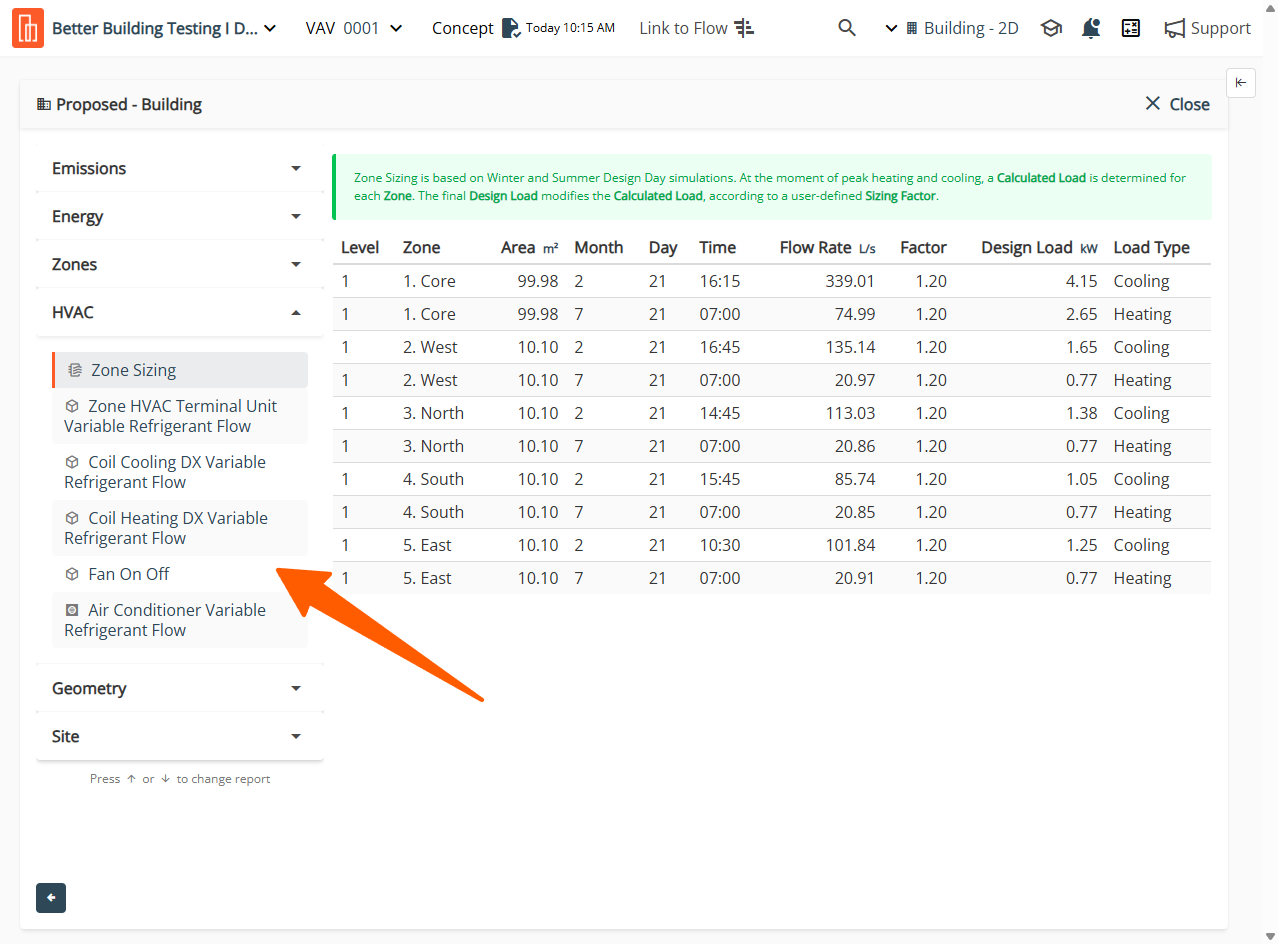Open search with the magnifying glass icon
The width and height of the screenshot is (1278, 944).
coord(847,28)
